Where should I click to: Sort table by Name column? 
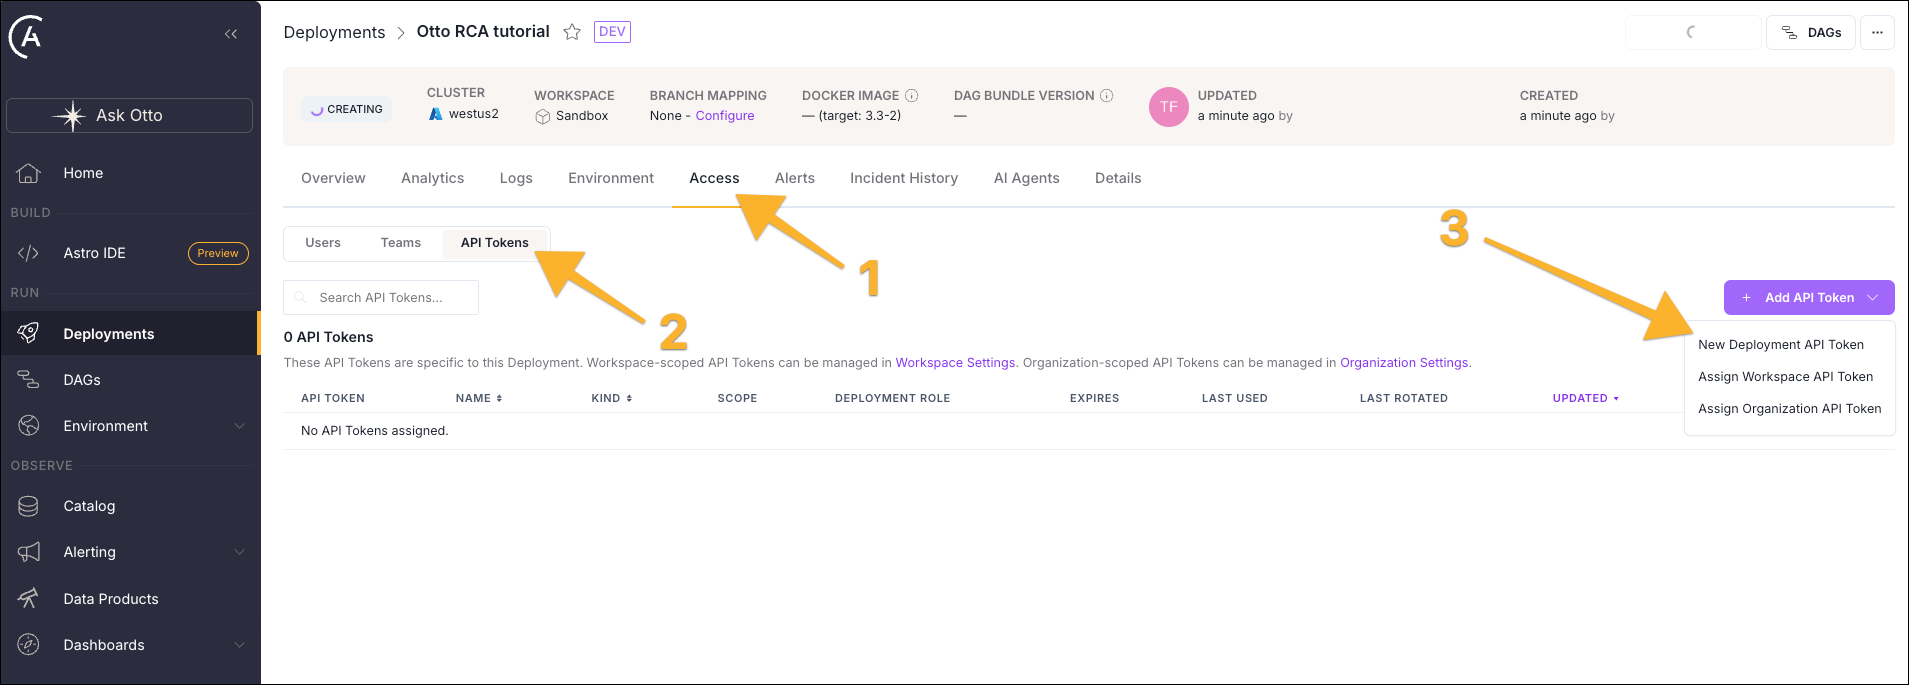click(479, 398)
